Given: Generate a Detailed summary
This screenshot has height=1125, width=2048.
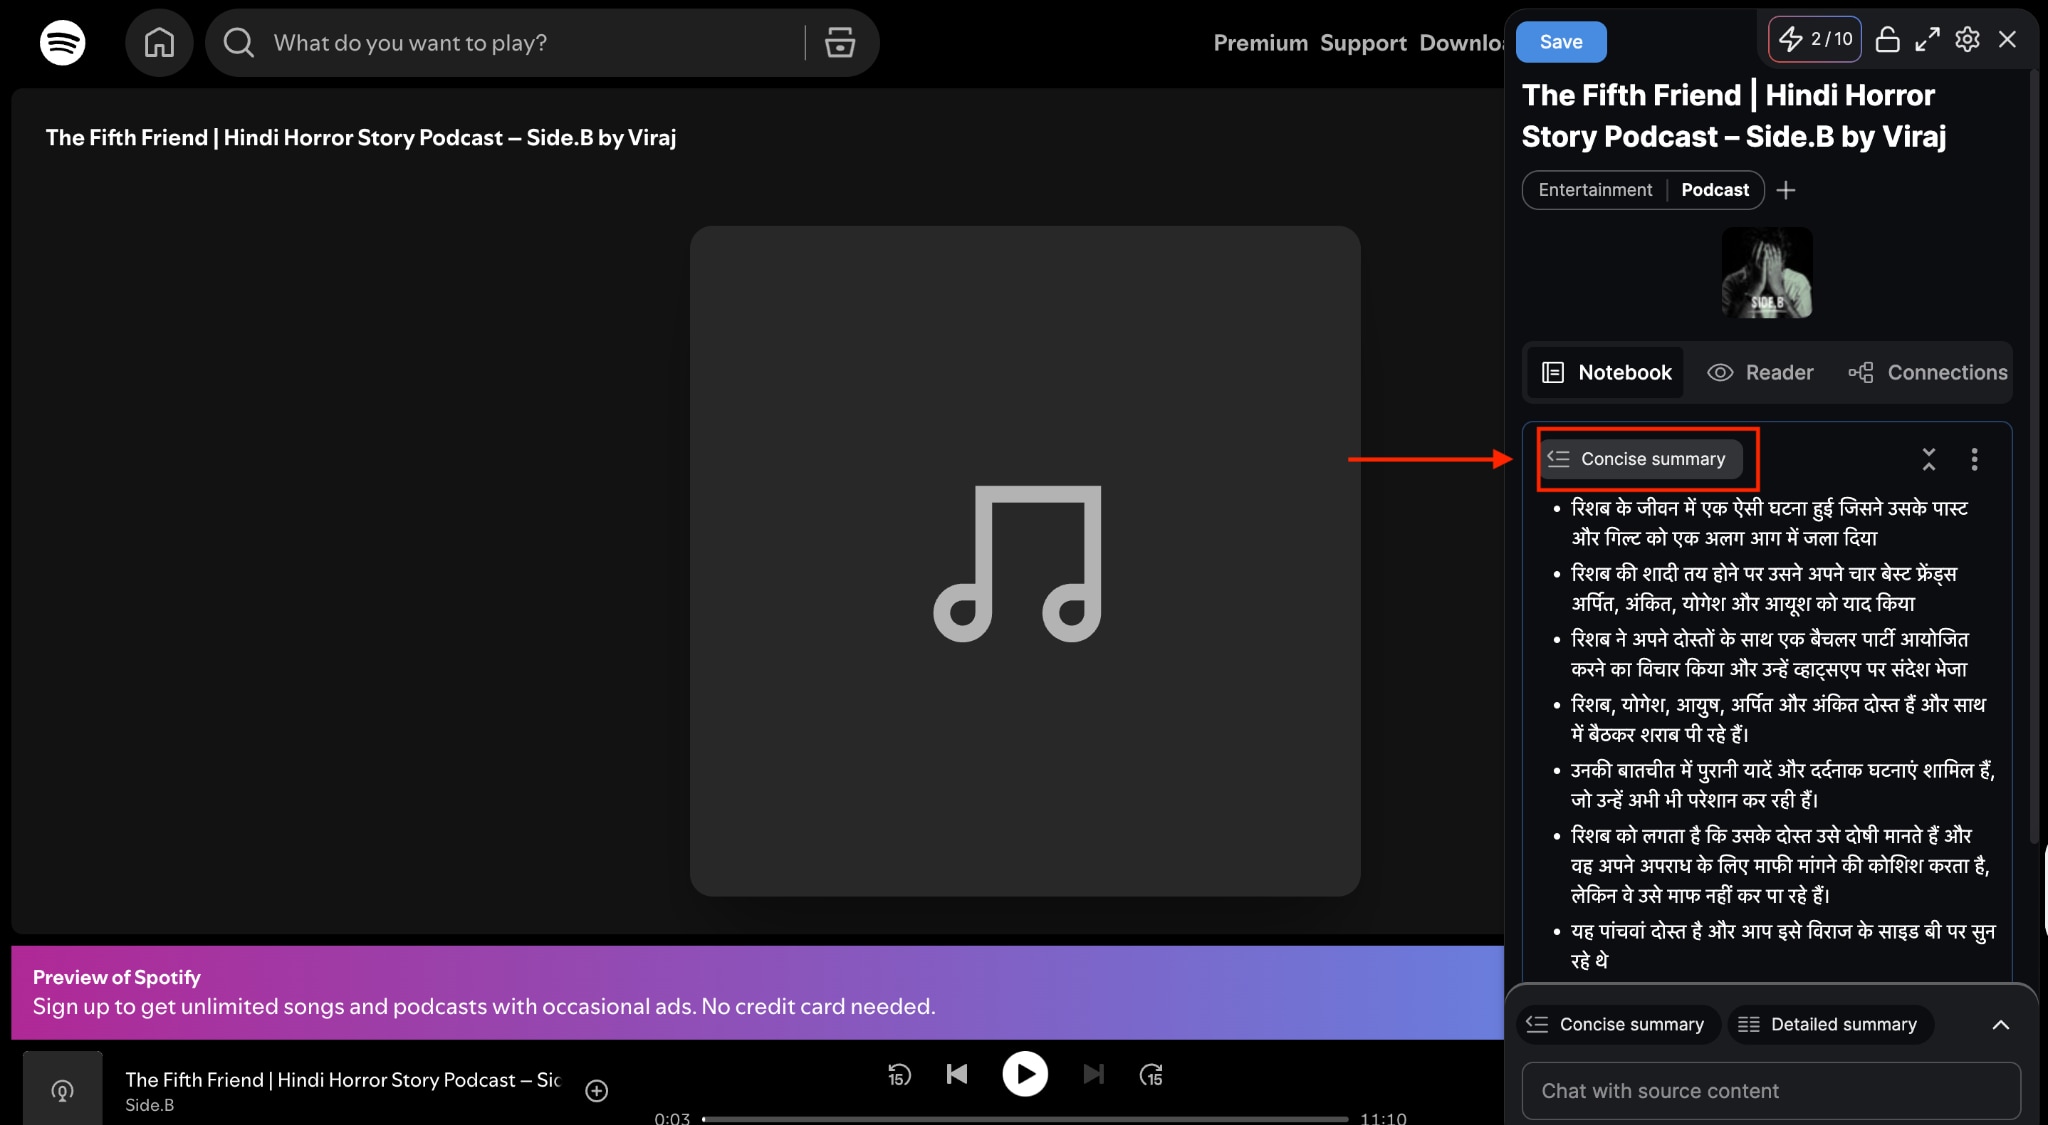Looking at the screenshot, I should coord(1830,1025).
